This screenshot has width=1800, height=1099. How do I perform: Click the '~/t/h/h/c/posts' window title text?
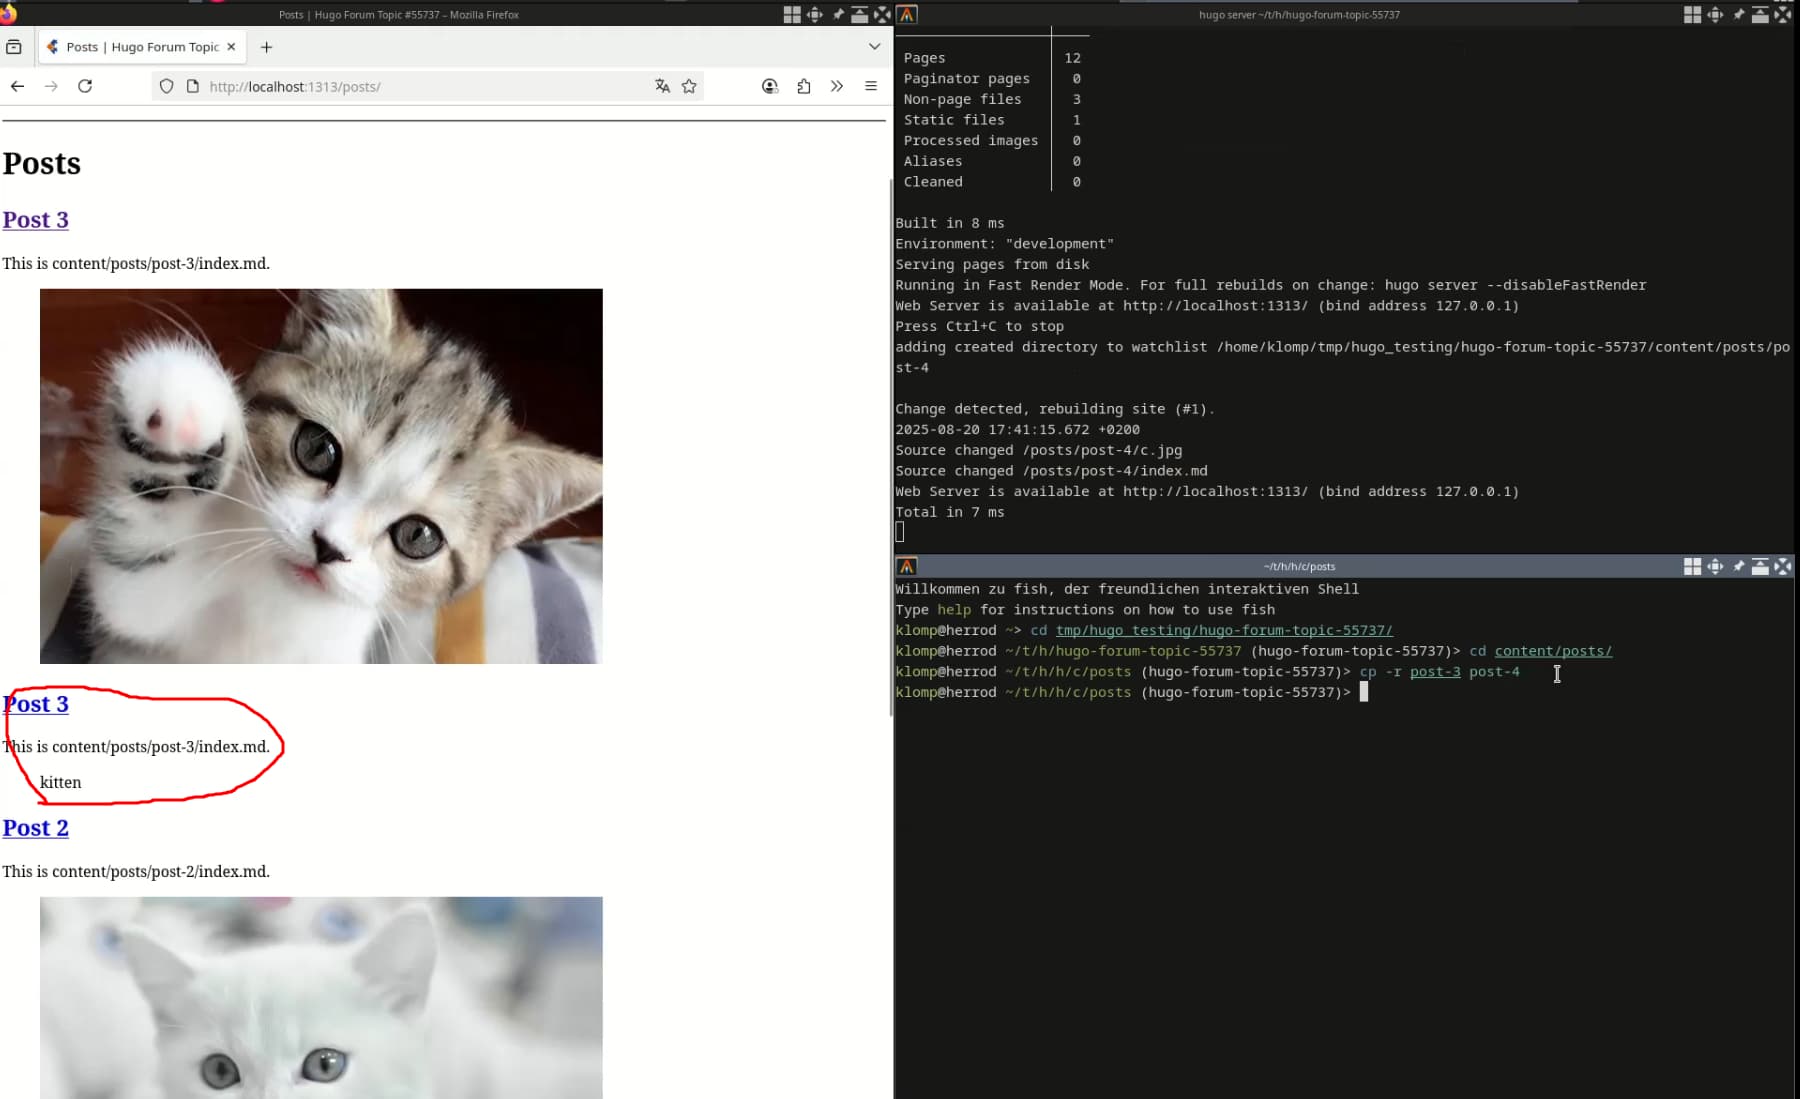coord(1299,567)
